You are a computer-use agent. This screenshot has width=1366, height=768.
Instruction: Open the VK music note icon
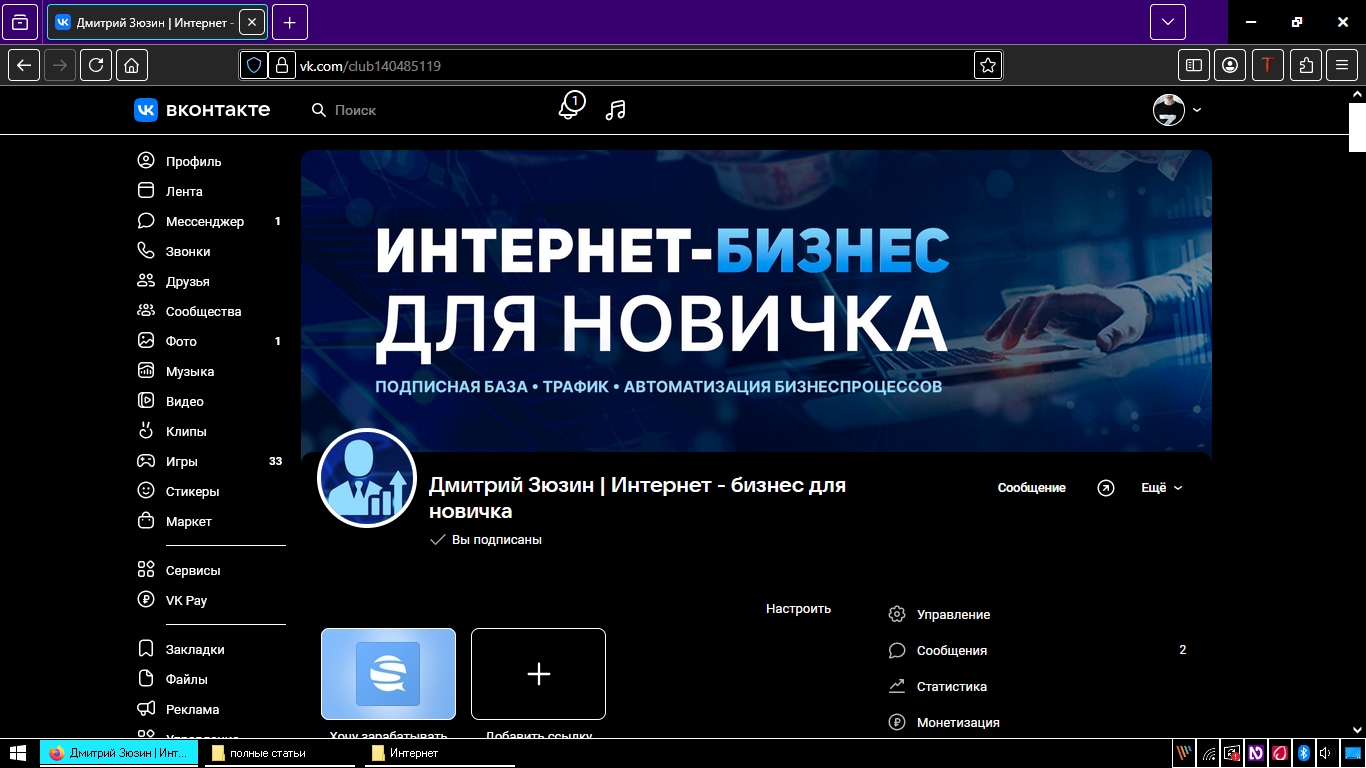pos(616,110)
